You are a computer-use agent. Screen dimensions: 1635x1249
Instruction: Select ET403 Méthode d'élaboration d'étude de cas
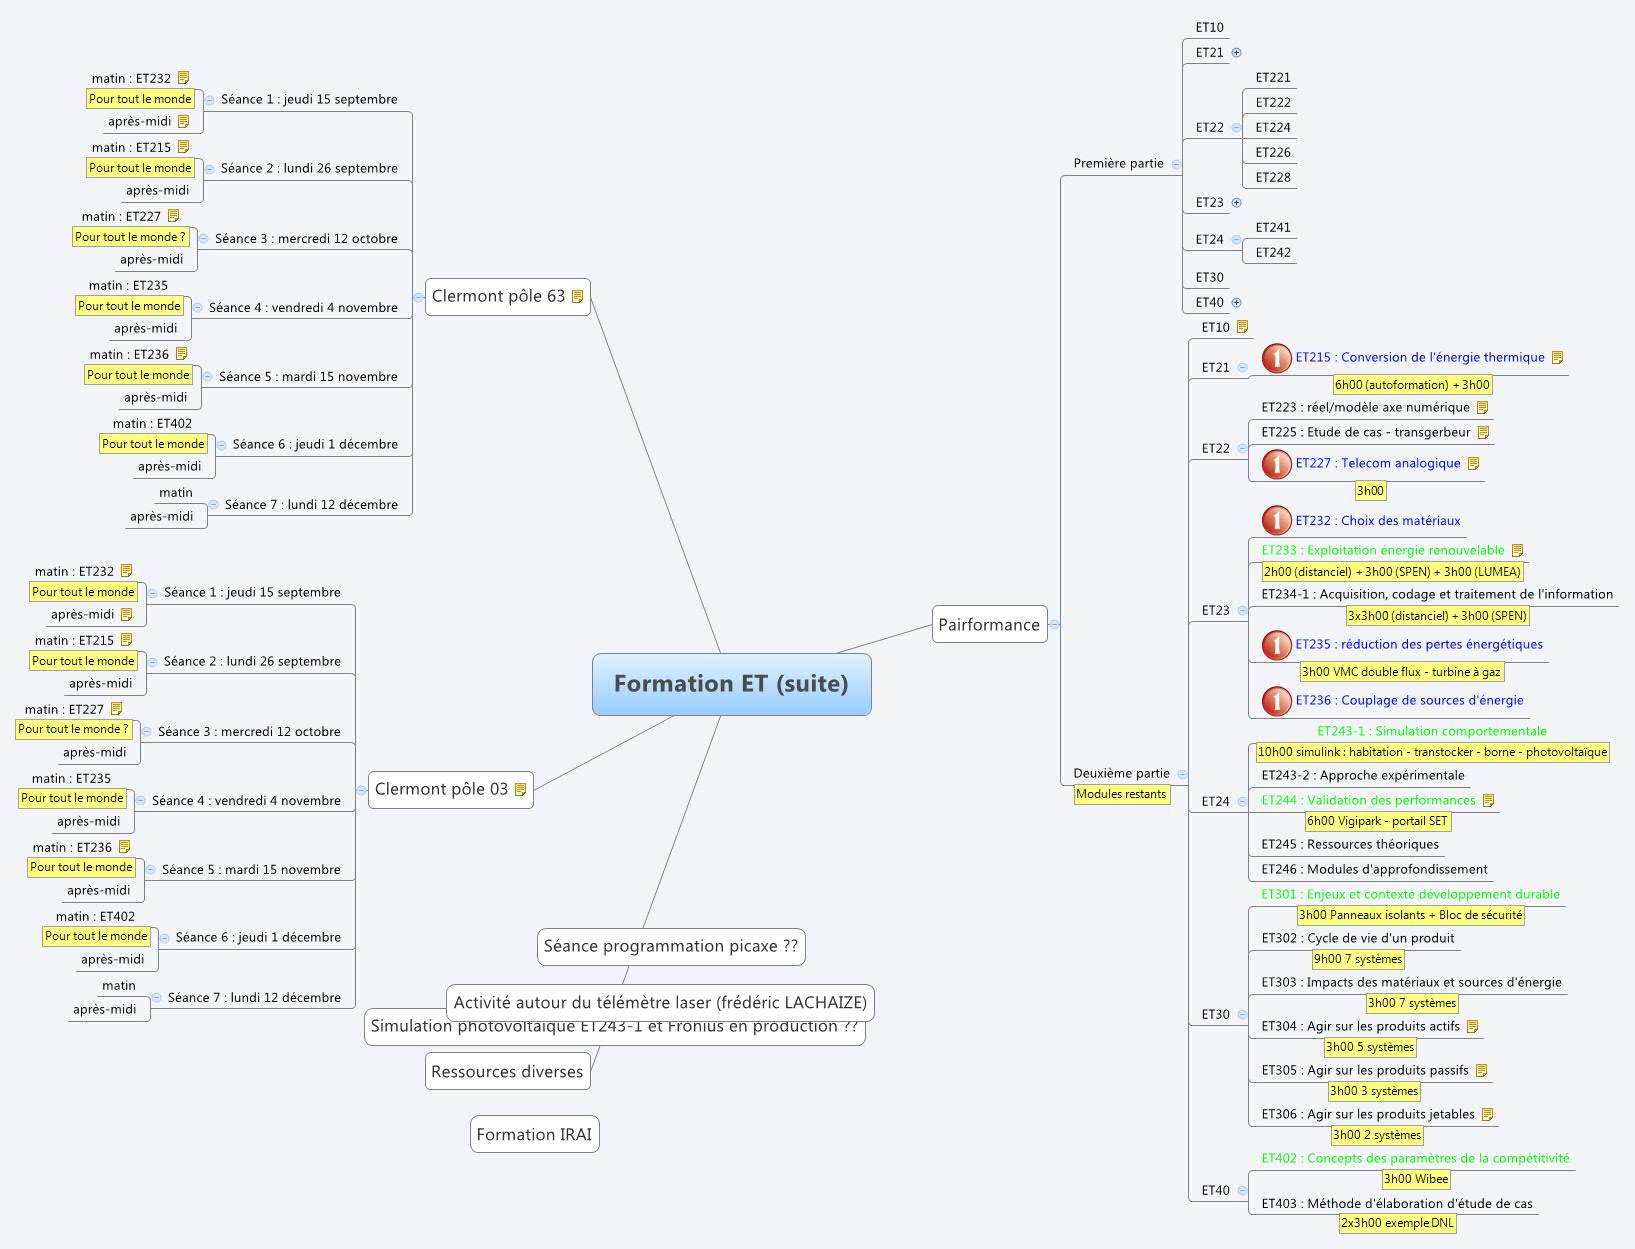click(1397, 1204)
